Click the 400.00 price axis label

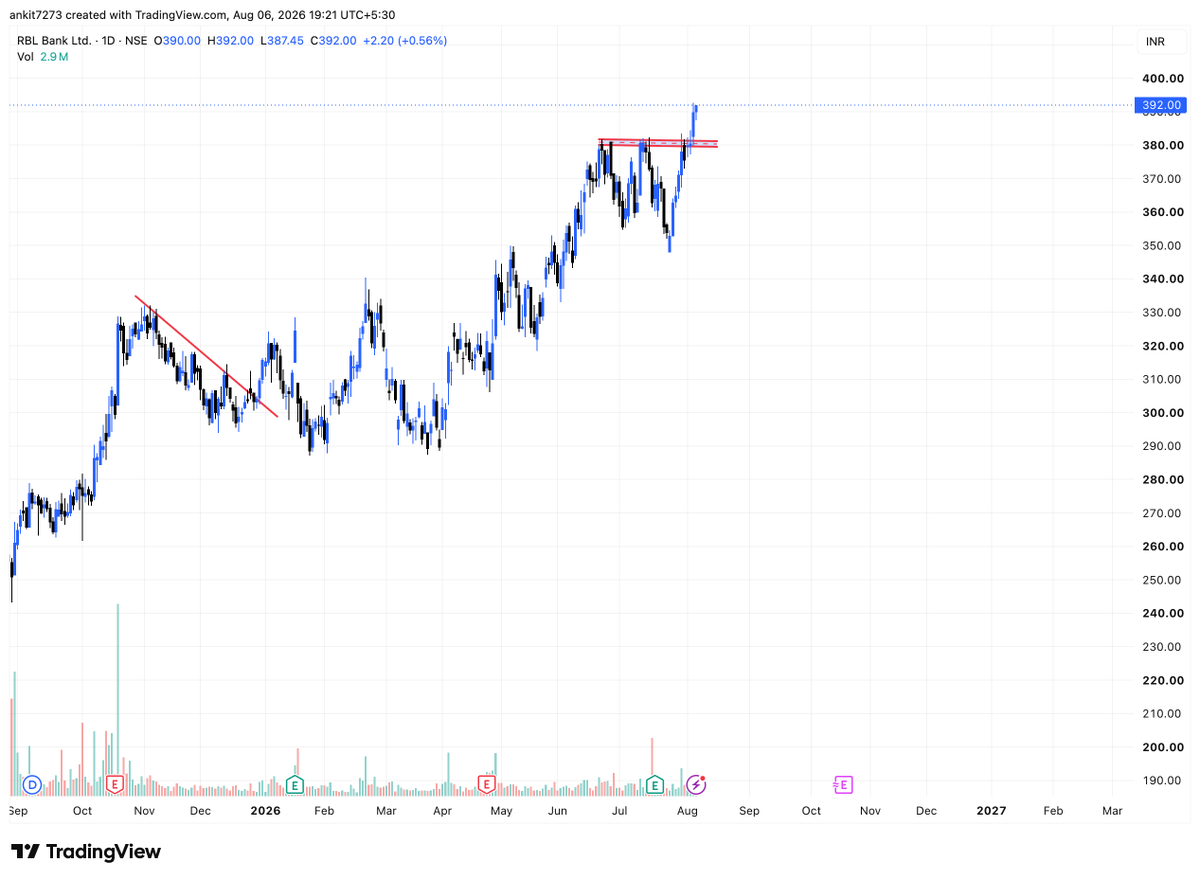click(1163, 78)
